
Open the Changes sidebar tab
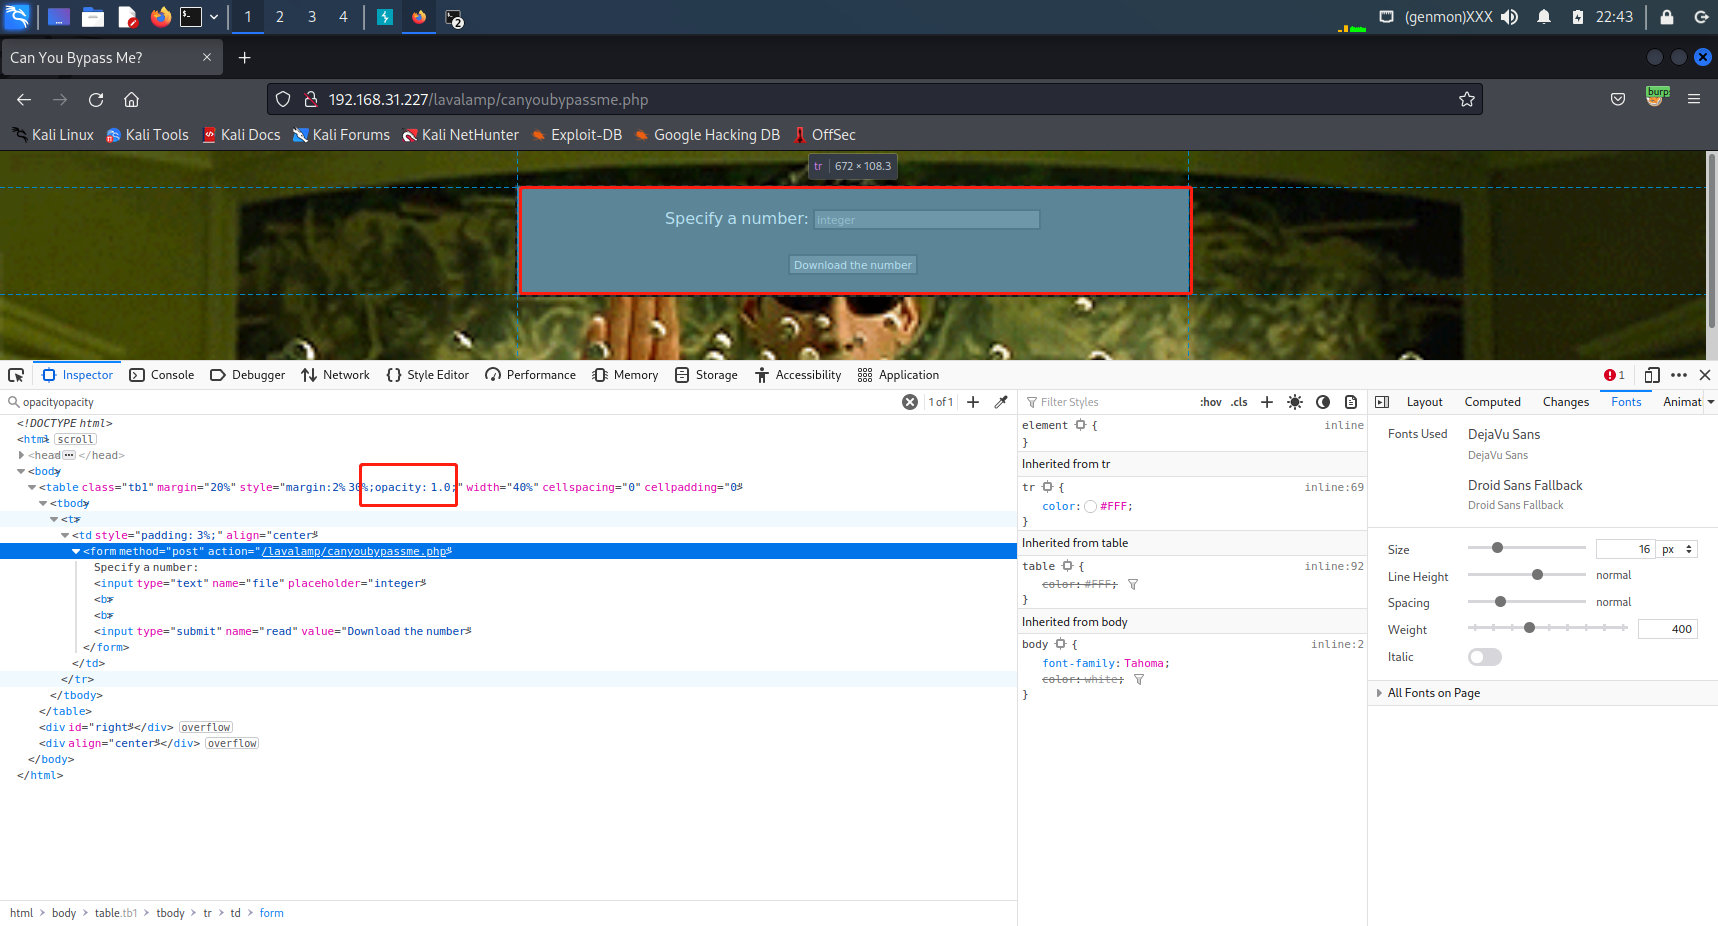1565,402
